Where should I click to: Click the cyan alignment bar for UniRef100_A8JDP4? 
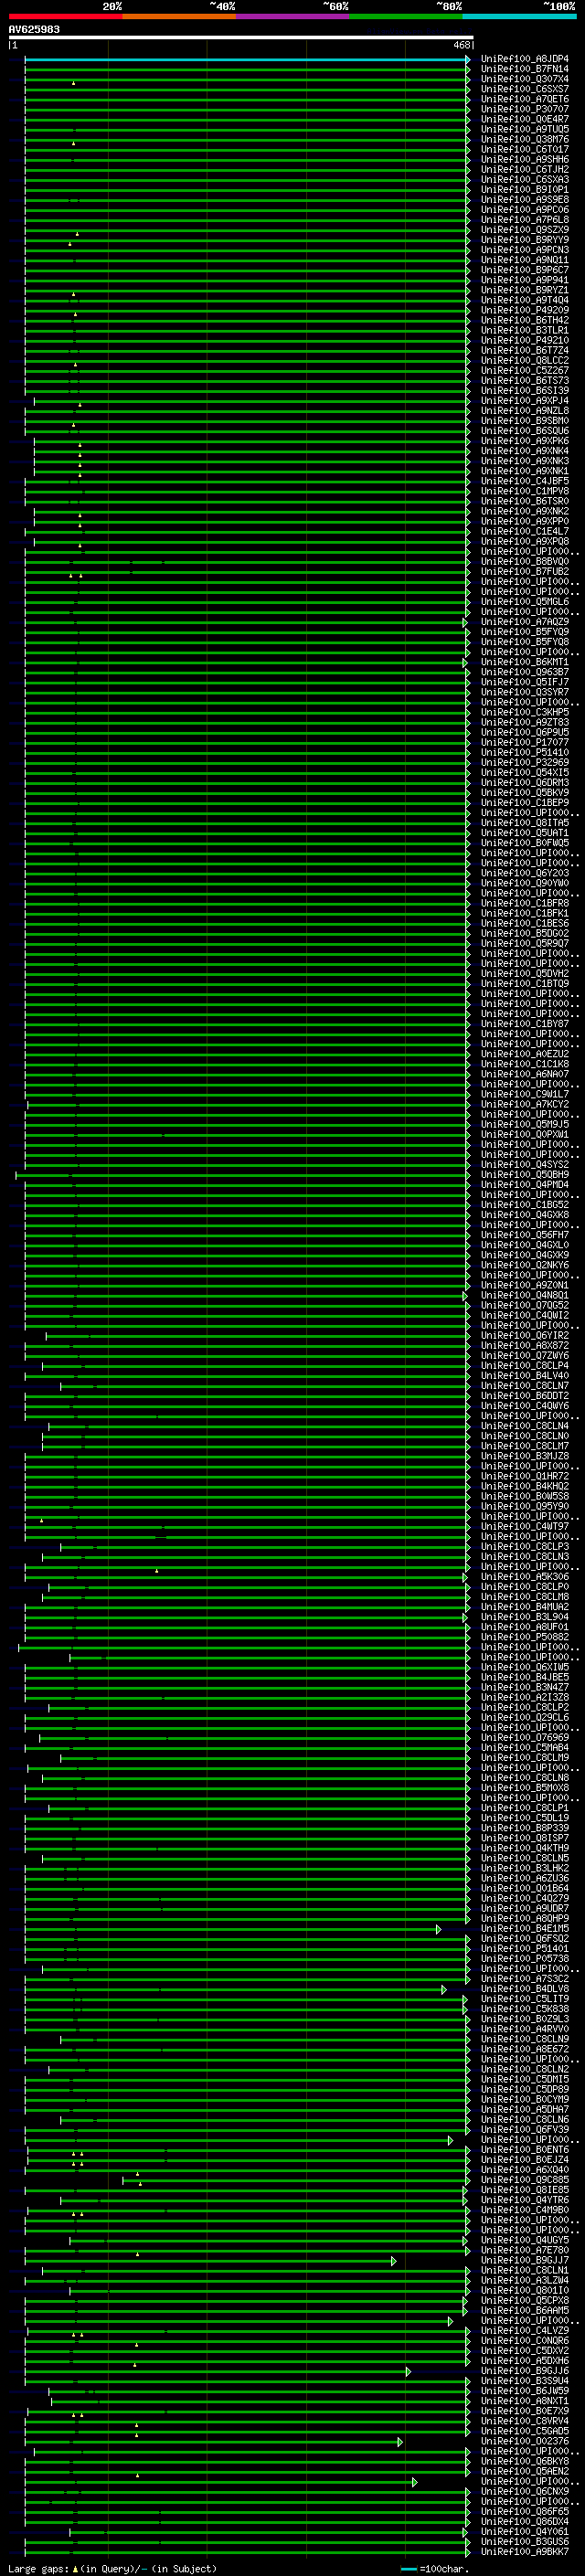point(247,59)
